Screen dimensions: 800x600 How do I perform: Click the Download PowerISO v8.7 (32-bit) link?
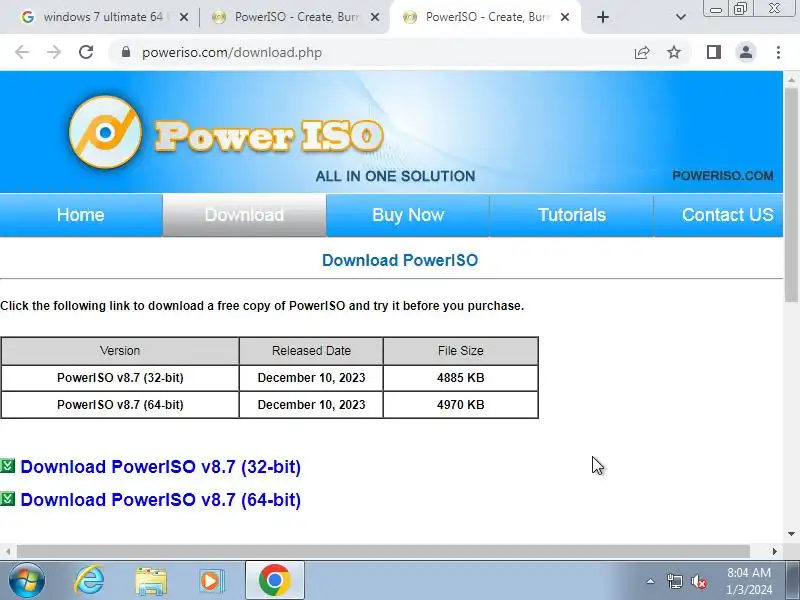click(x=160, y=467)
